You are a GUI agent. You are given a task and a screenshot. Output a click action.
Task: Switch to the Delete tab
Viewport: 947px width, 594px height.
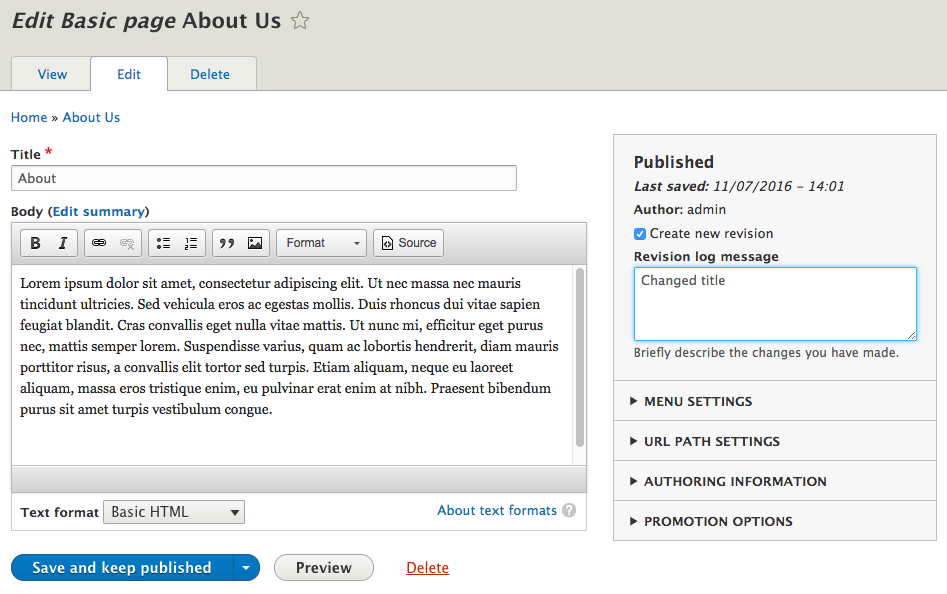coord(210,74)
